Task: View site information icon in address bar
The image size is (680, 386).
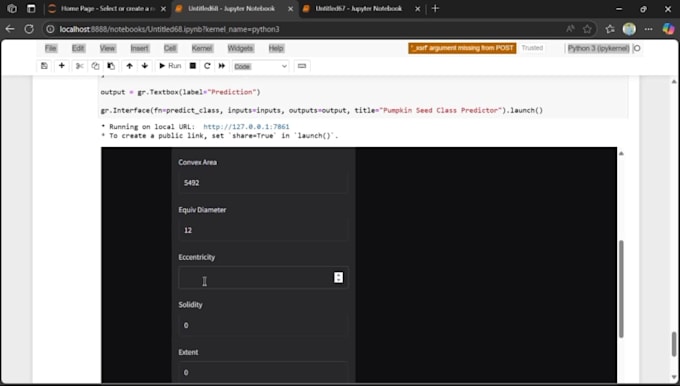Action: click(50, 29)
